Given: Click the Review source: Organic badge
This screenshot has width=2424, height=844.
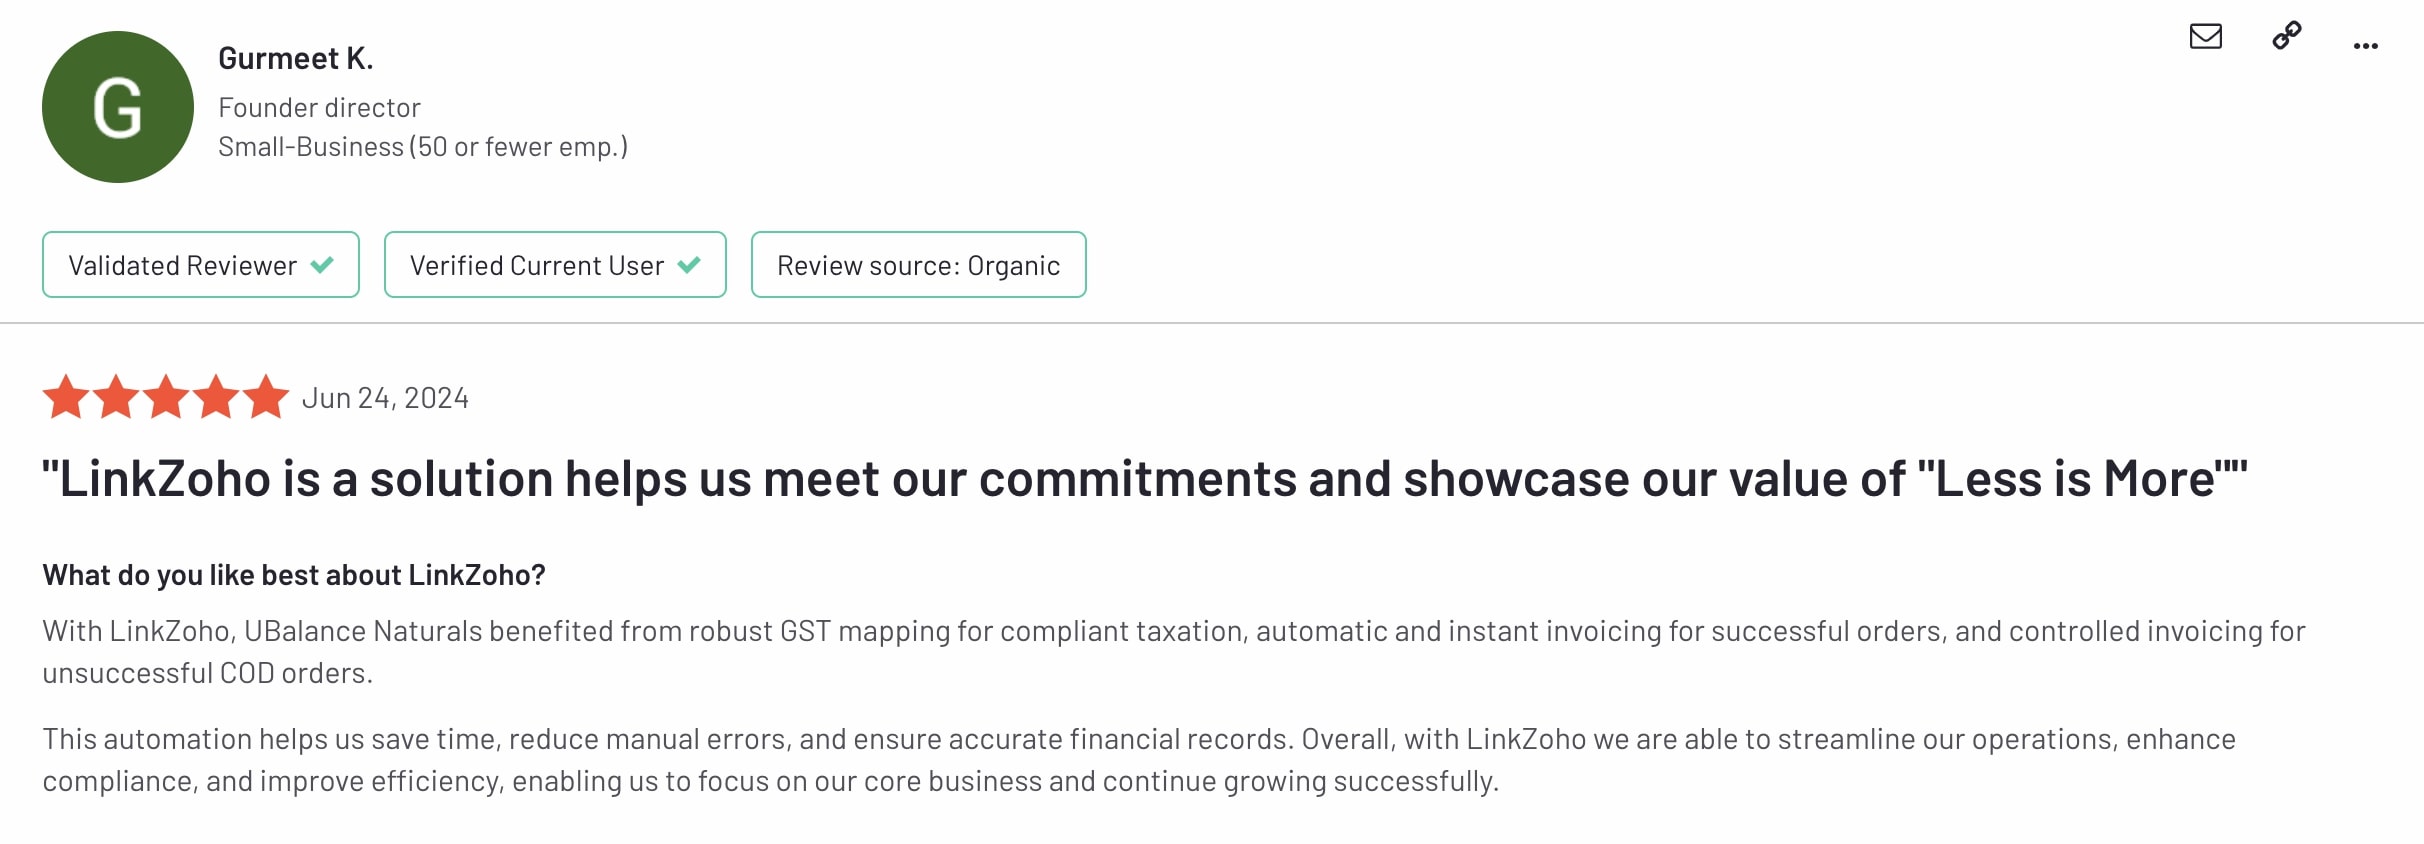Looking at the screenshot, I should tap(918, 265).
